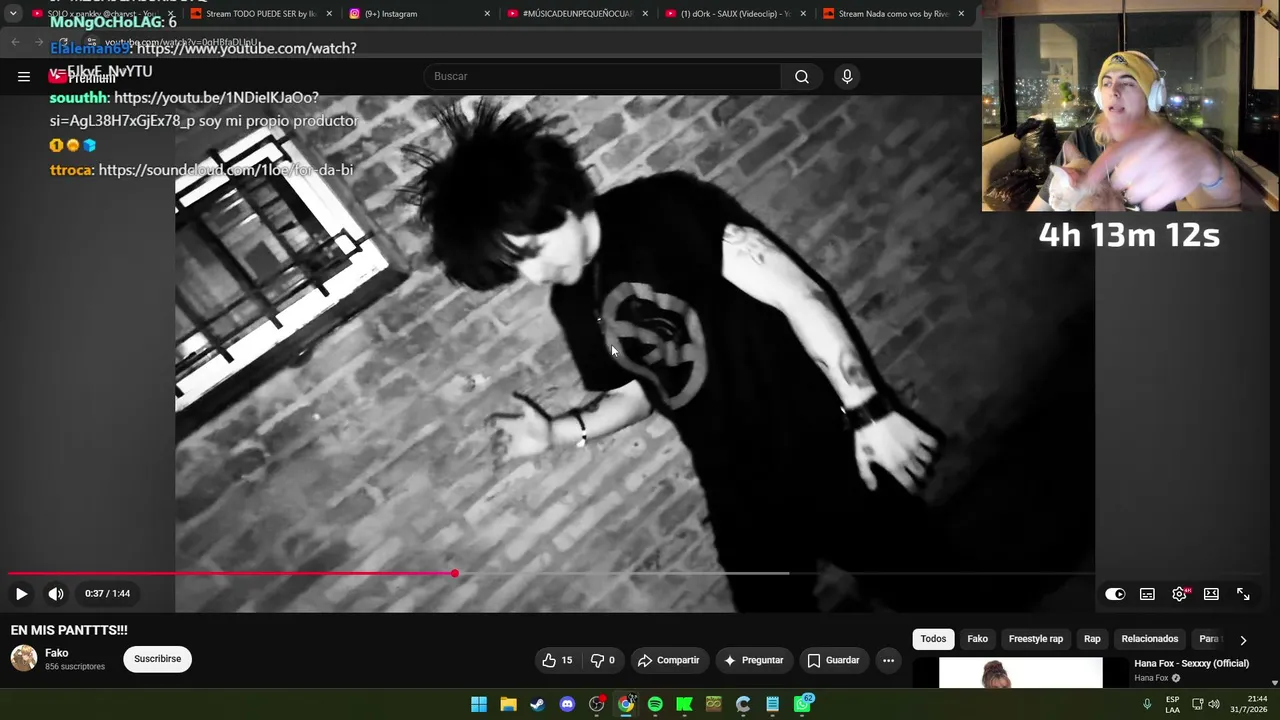This screenshot has width=1280, height=720.
Task: Click the progress bar scrubber dot
Action: (455, 574)
